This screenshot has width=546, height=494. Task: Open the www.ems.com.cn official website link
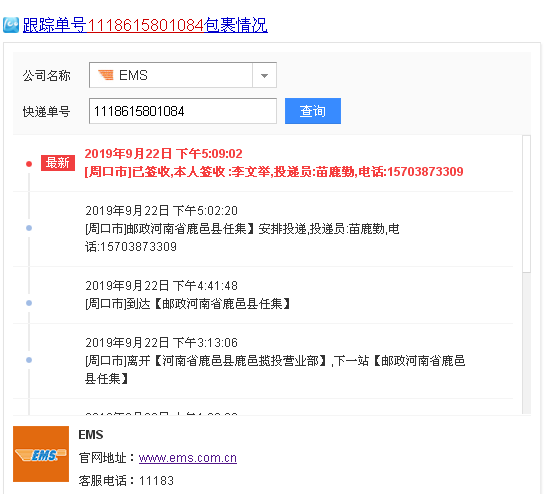click(x=188, y=458)
